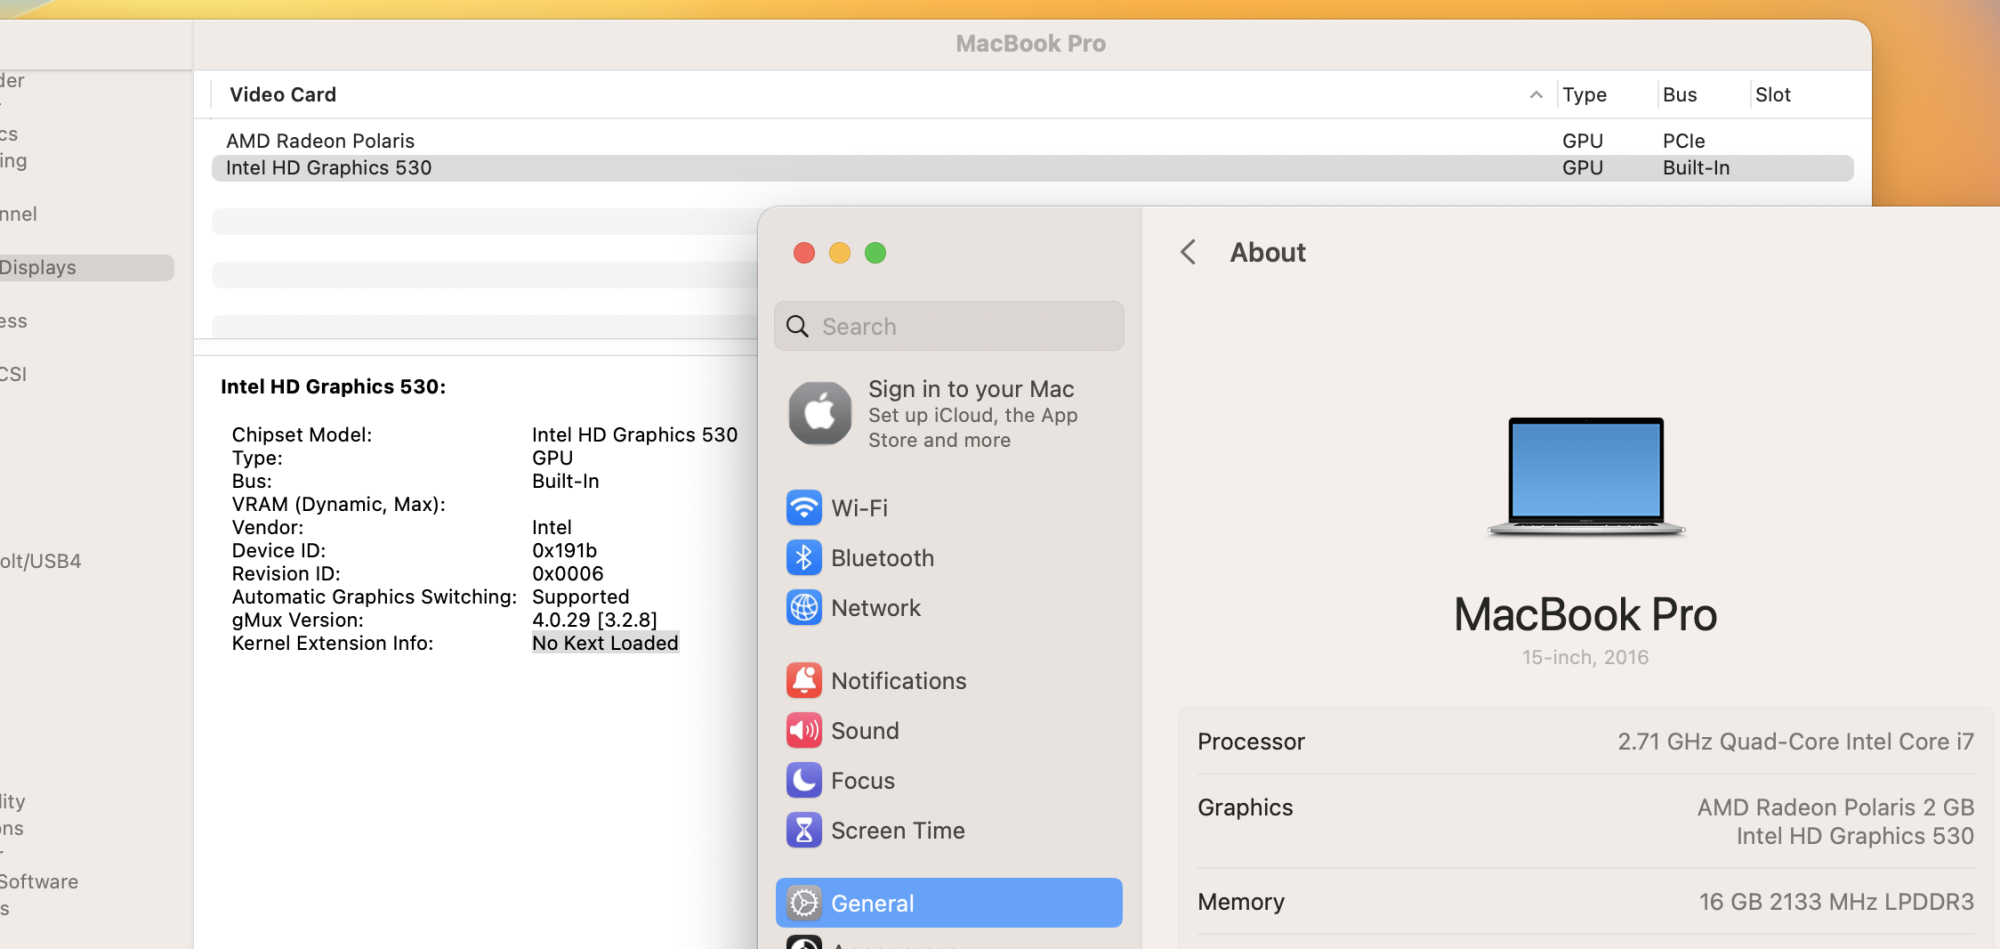Click the Supported graphics switching value
The width and height of the screenshot is (2000, 949).
coord(581,597)
